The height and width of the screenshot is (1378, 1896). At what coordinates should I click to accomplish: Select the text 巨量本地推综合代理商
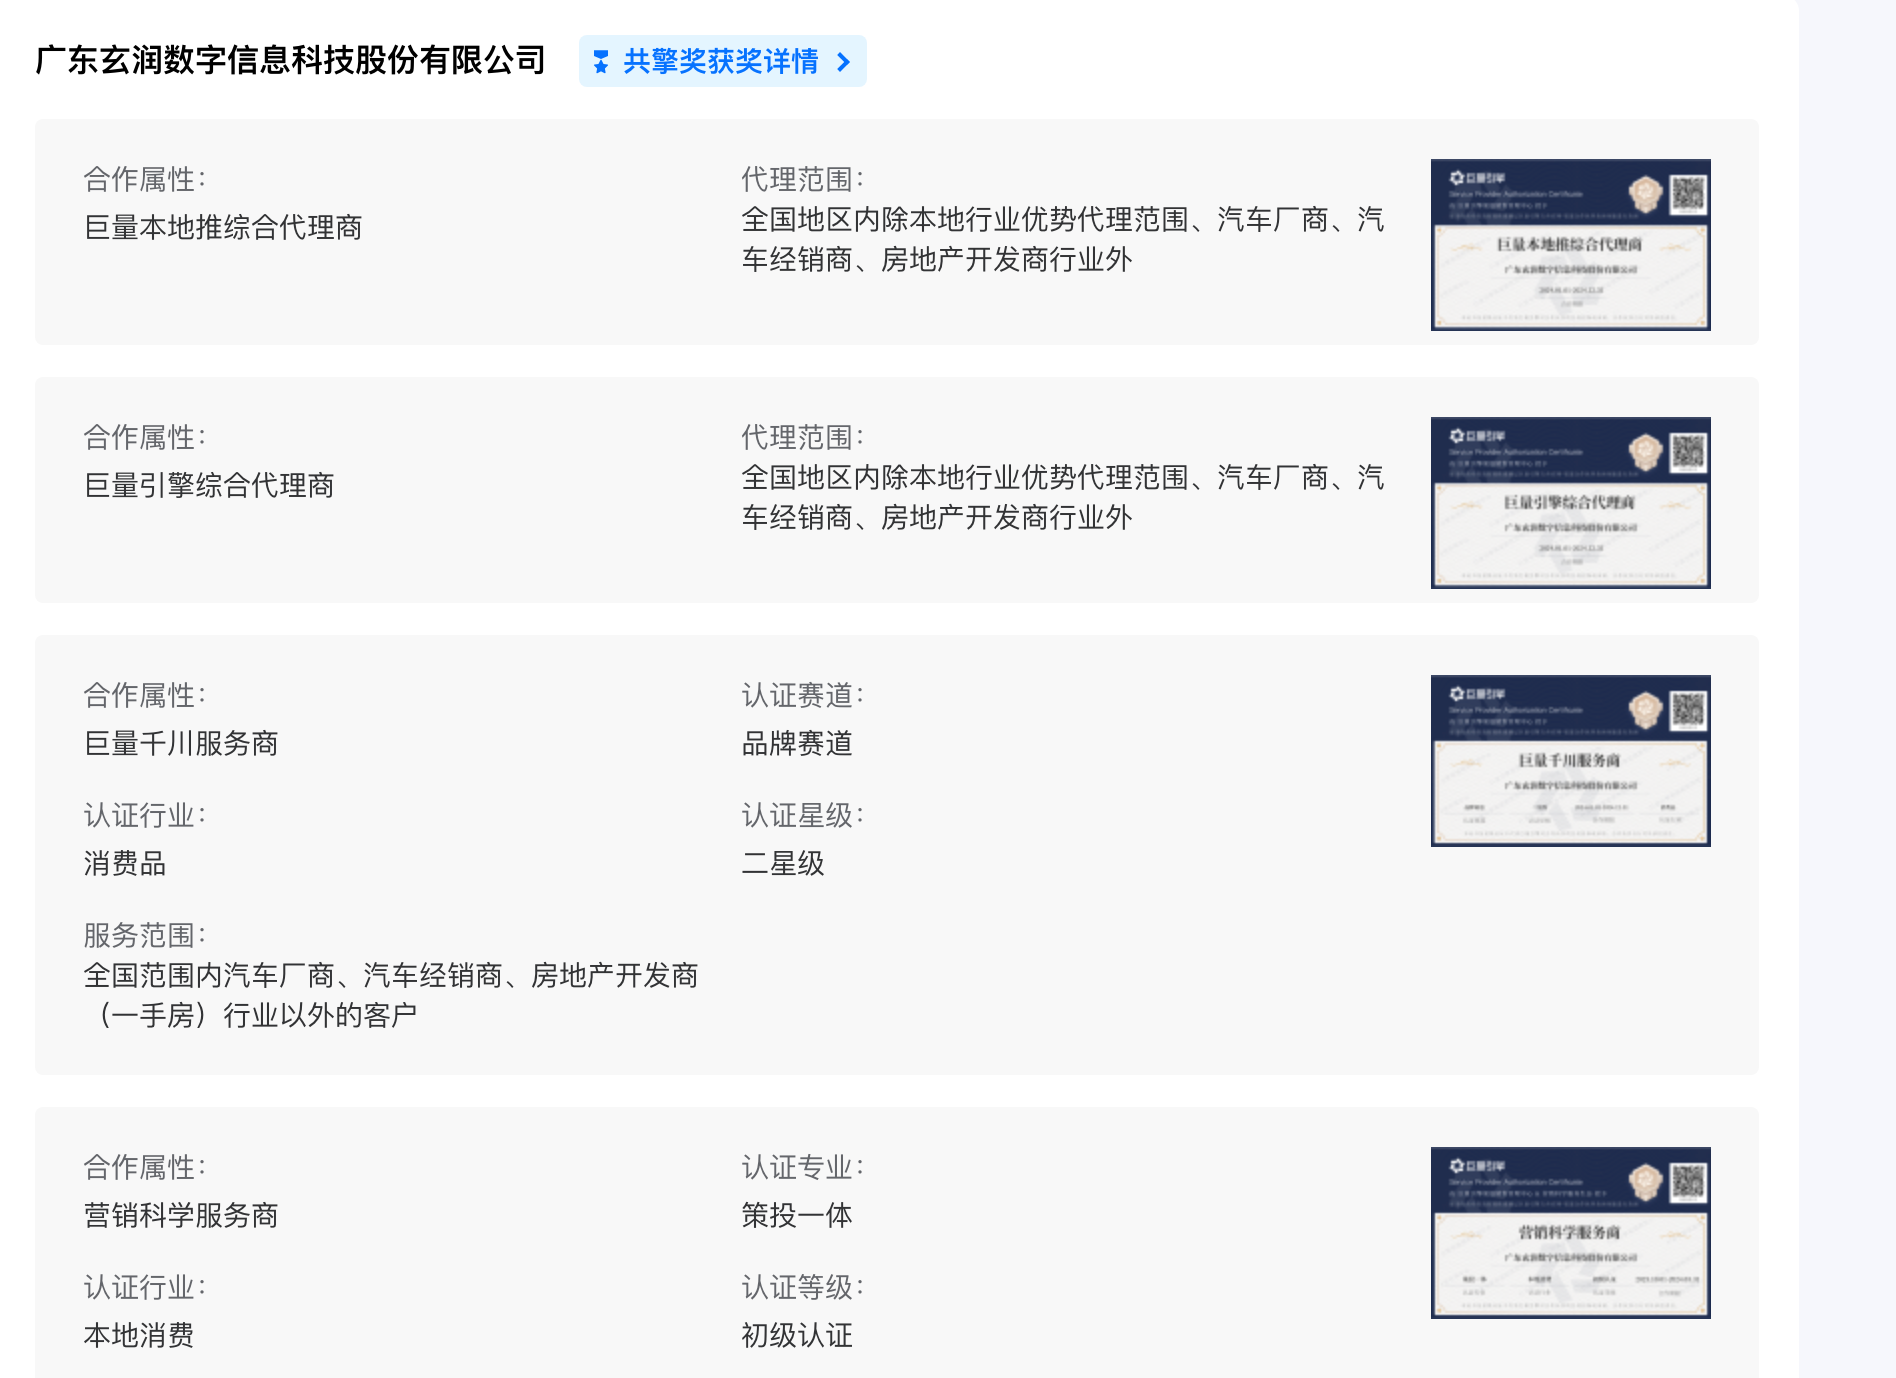223,227
